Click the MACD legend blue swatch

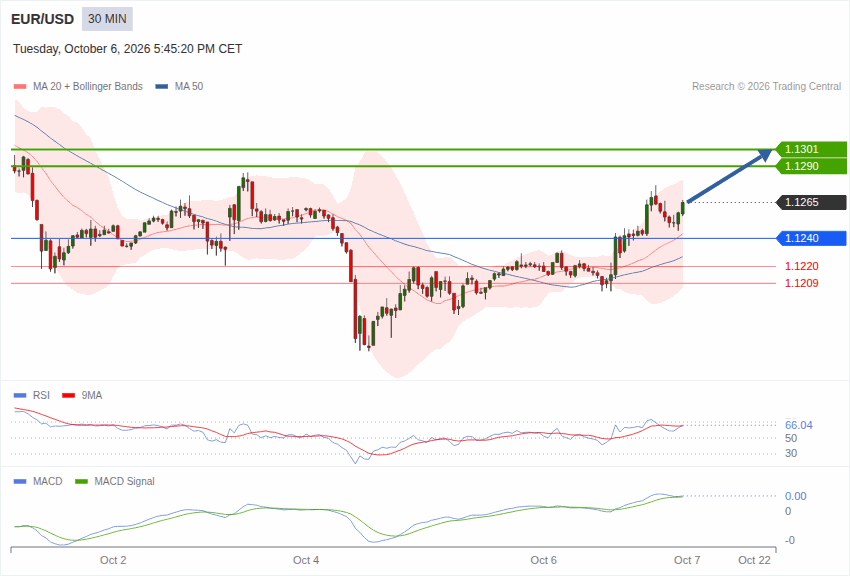click(20, 481)
